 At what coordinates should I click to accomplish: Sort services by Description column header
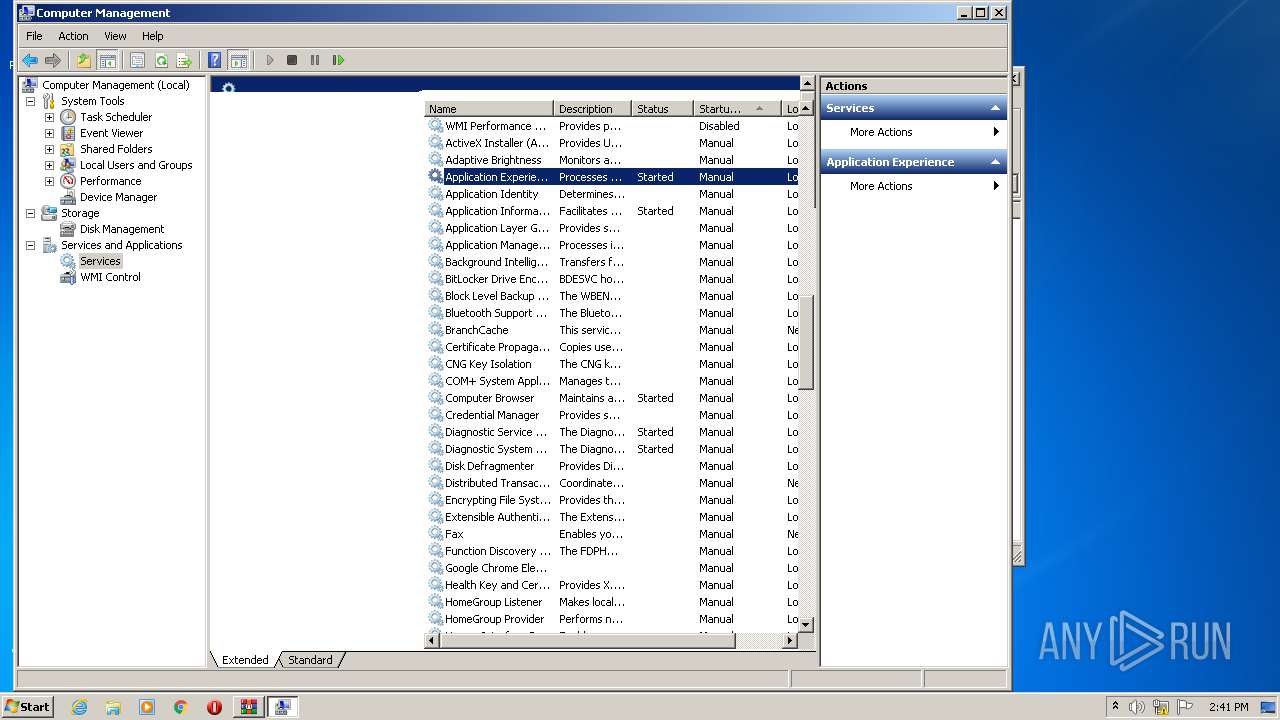pos(592,109)
